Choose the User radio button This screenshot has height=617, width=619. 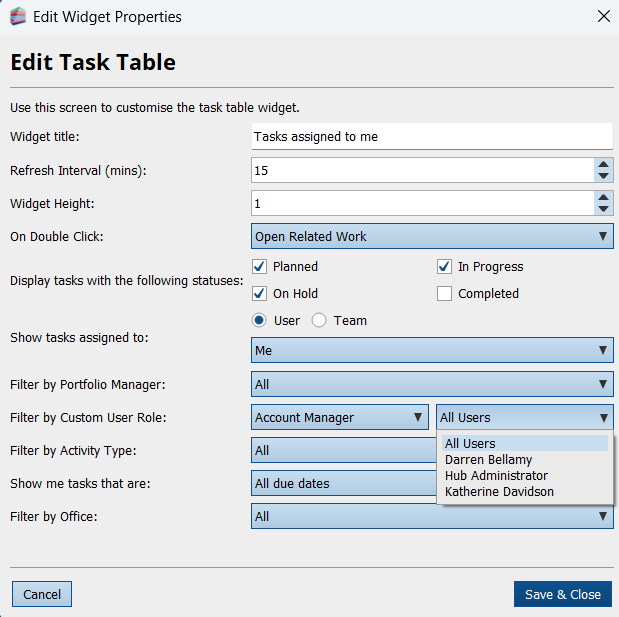click(260, 321)
